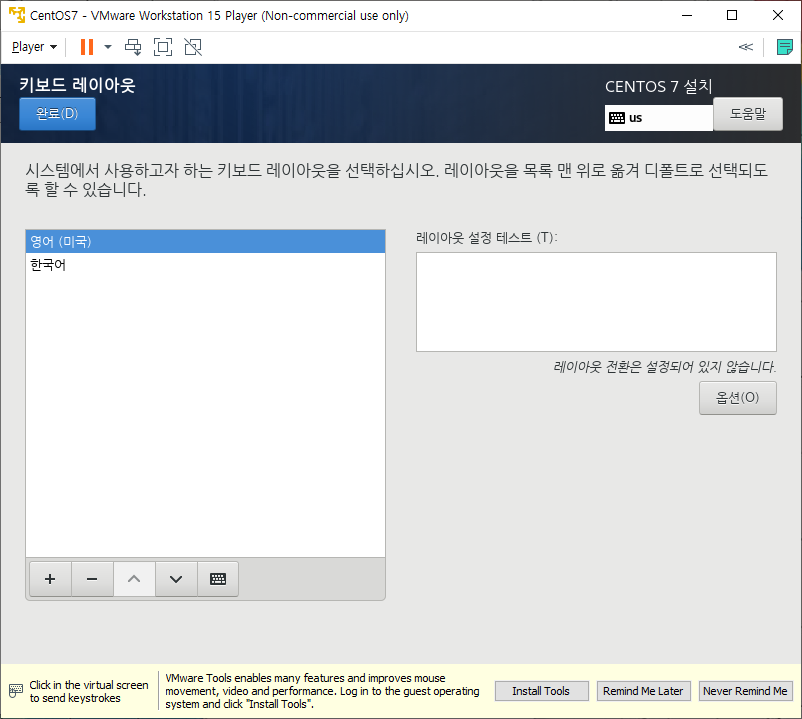Click the Install Tools button
Viewport: 802px width, 719px height.
tap(541, 691)
